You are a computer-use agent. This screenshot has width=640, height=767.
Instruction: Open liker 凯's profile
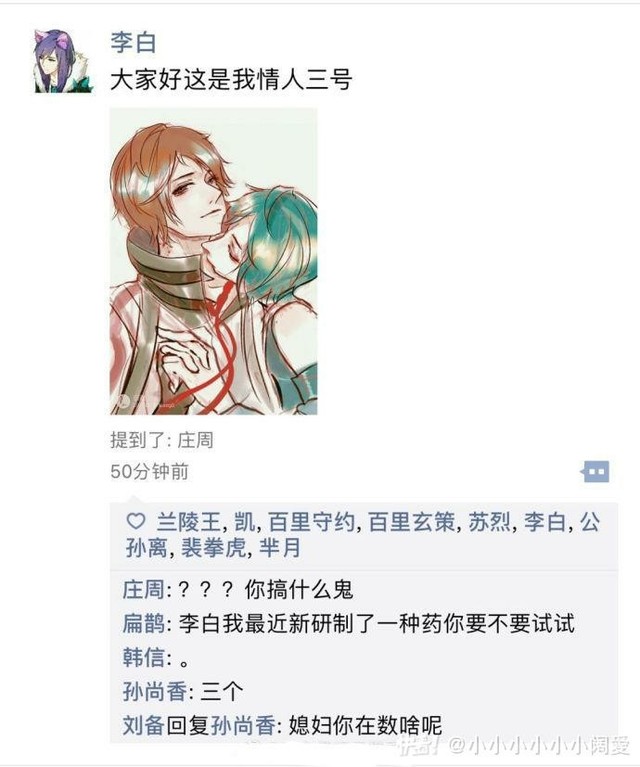245,522
